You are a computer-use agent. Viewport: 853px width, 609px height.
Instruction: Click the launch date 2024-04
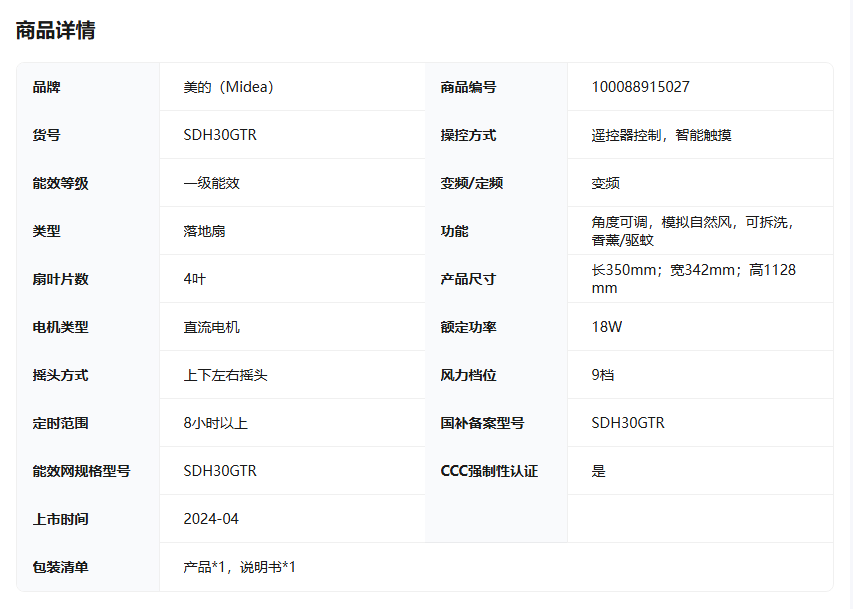[211, 519]
